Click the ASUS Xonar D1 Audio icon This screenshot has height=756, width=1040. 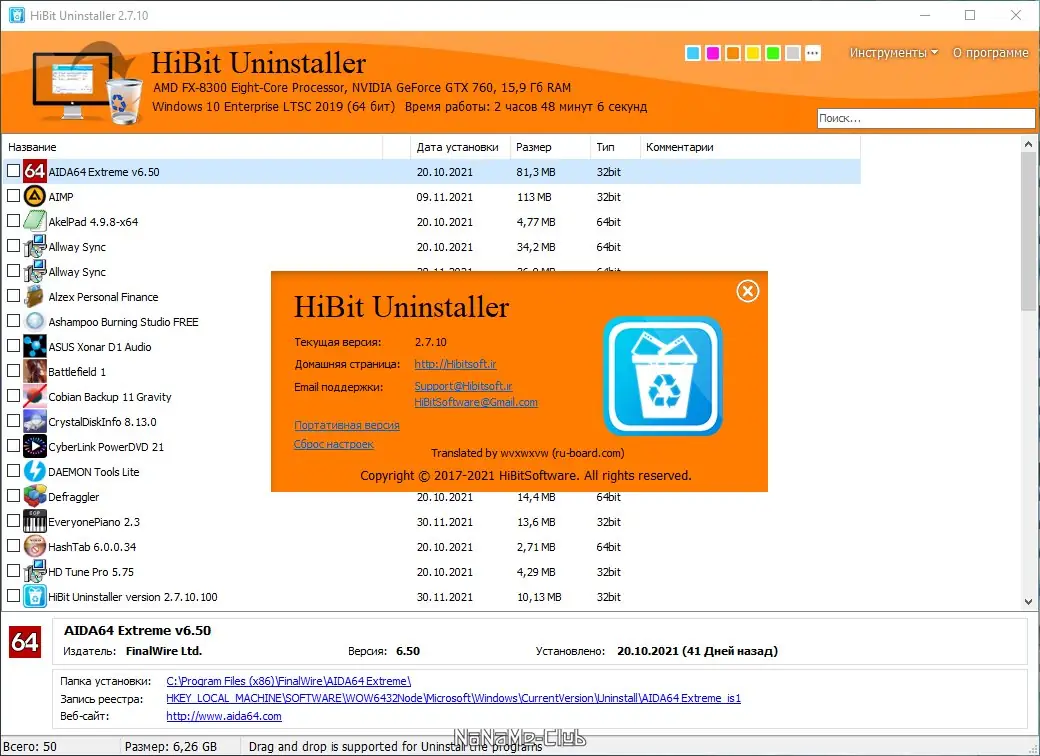click(x=34, y=347)
